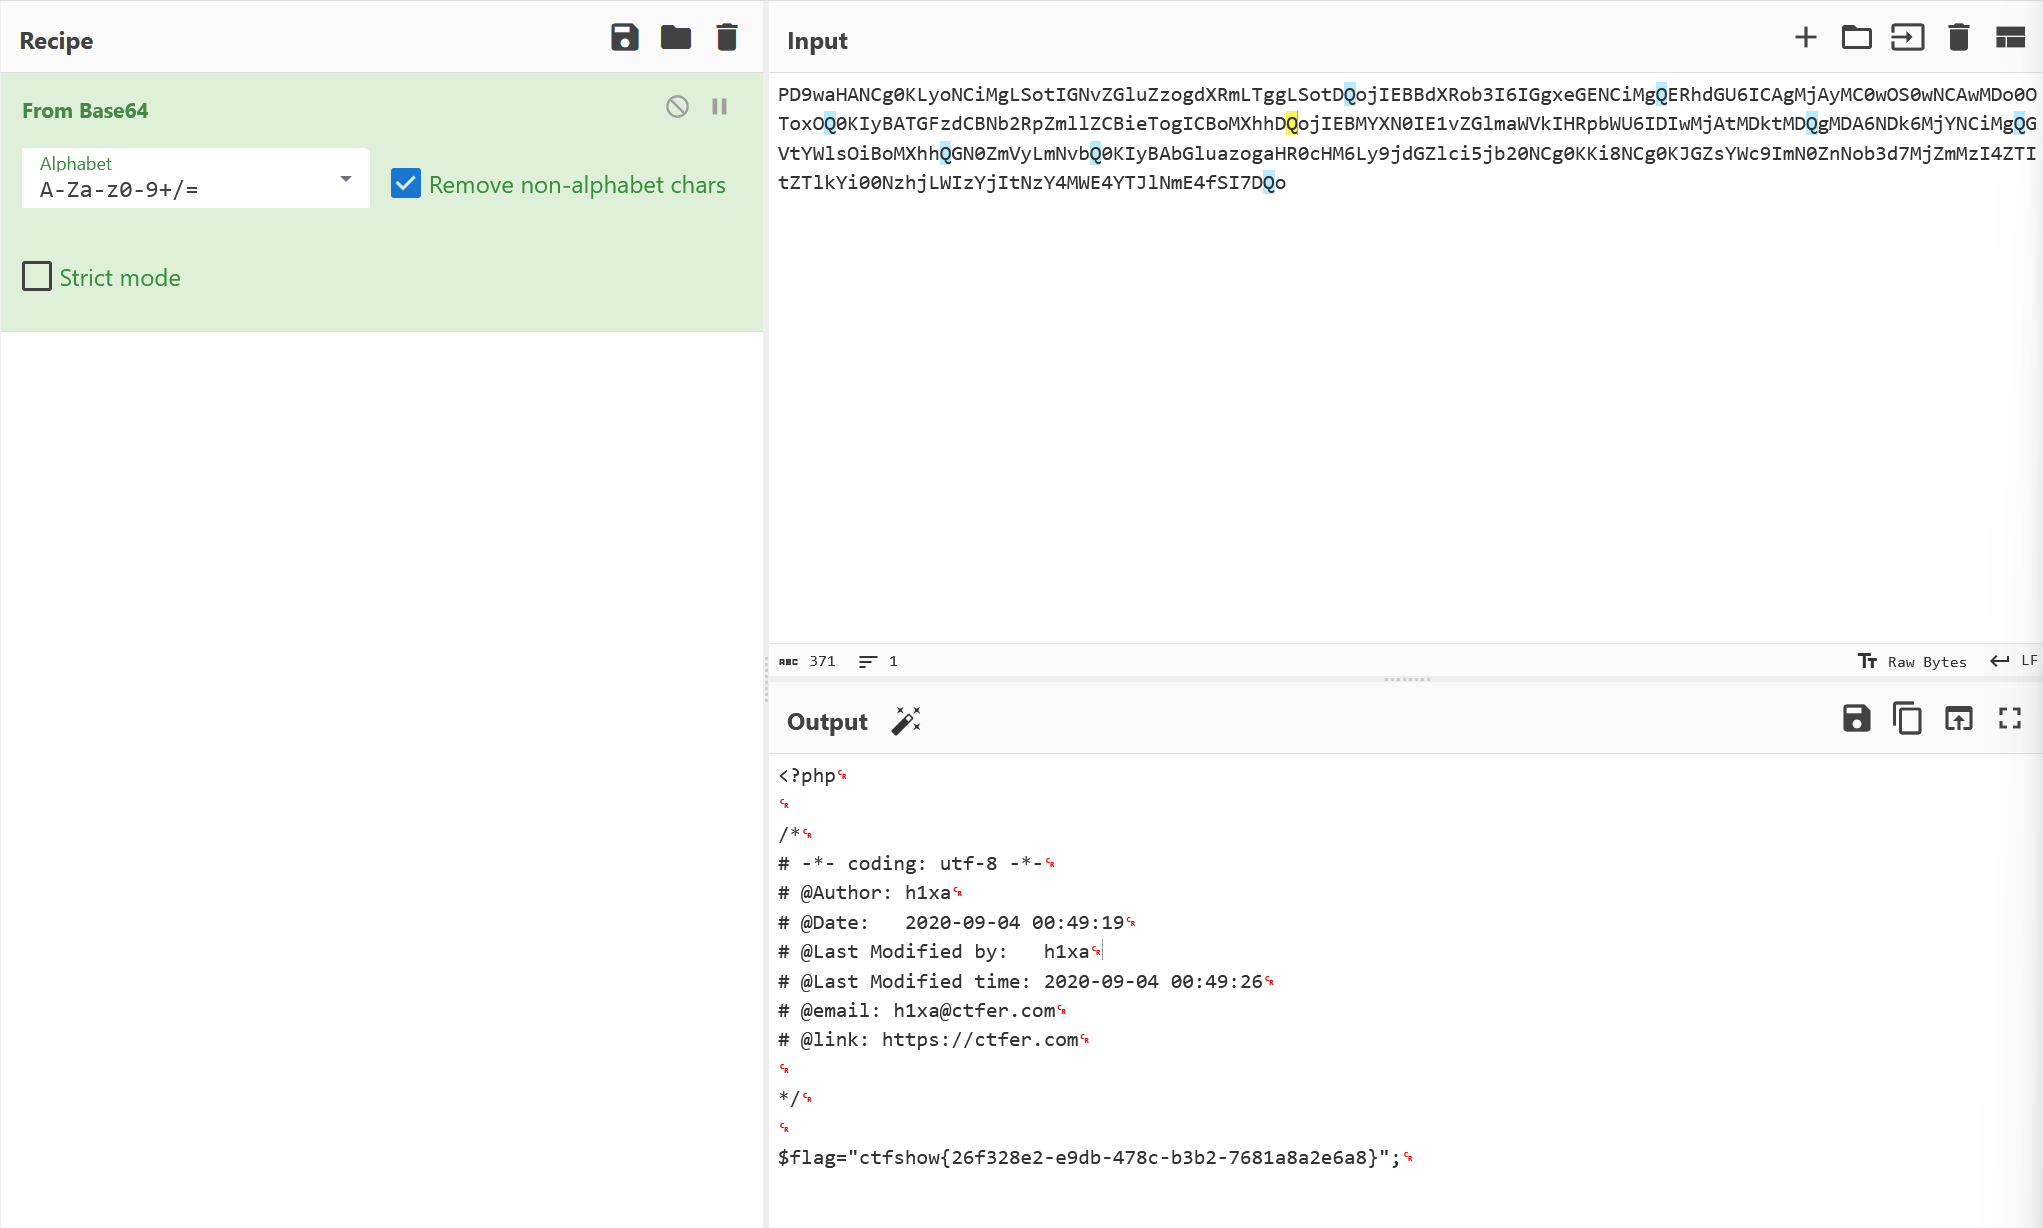Disable the From Base64 operation
Image resolution: width=2043 pixels, height=1228 pixels.
[677, 107]
